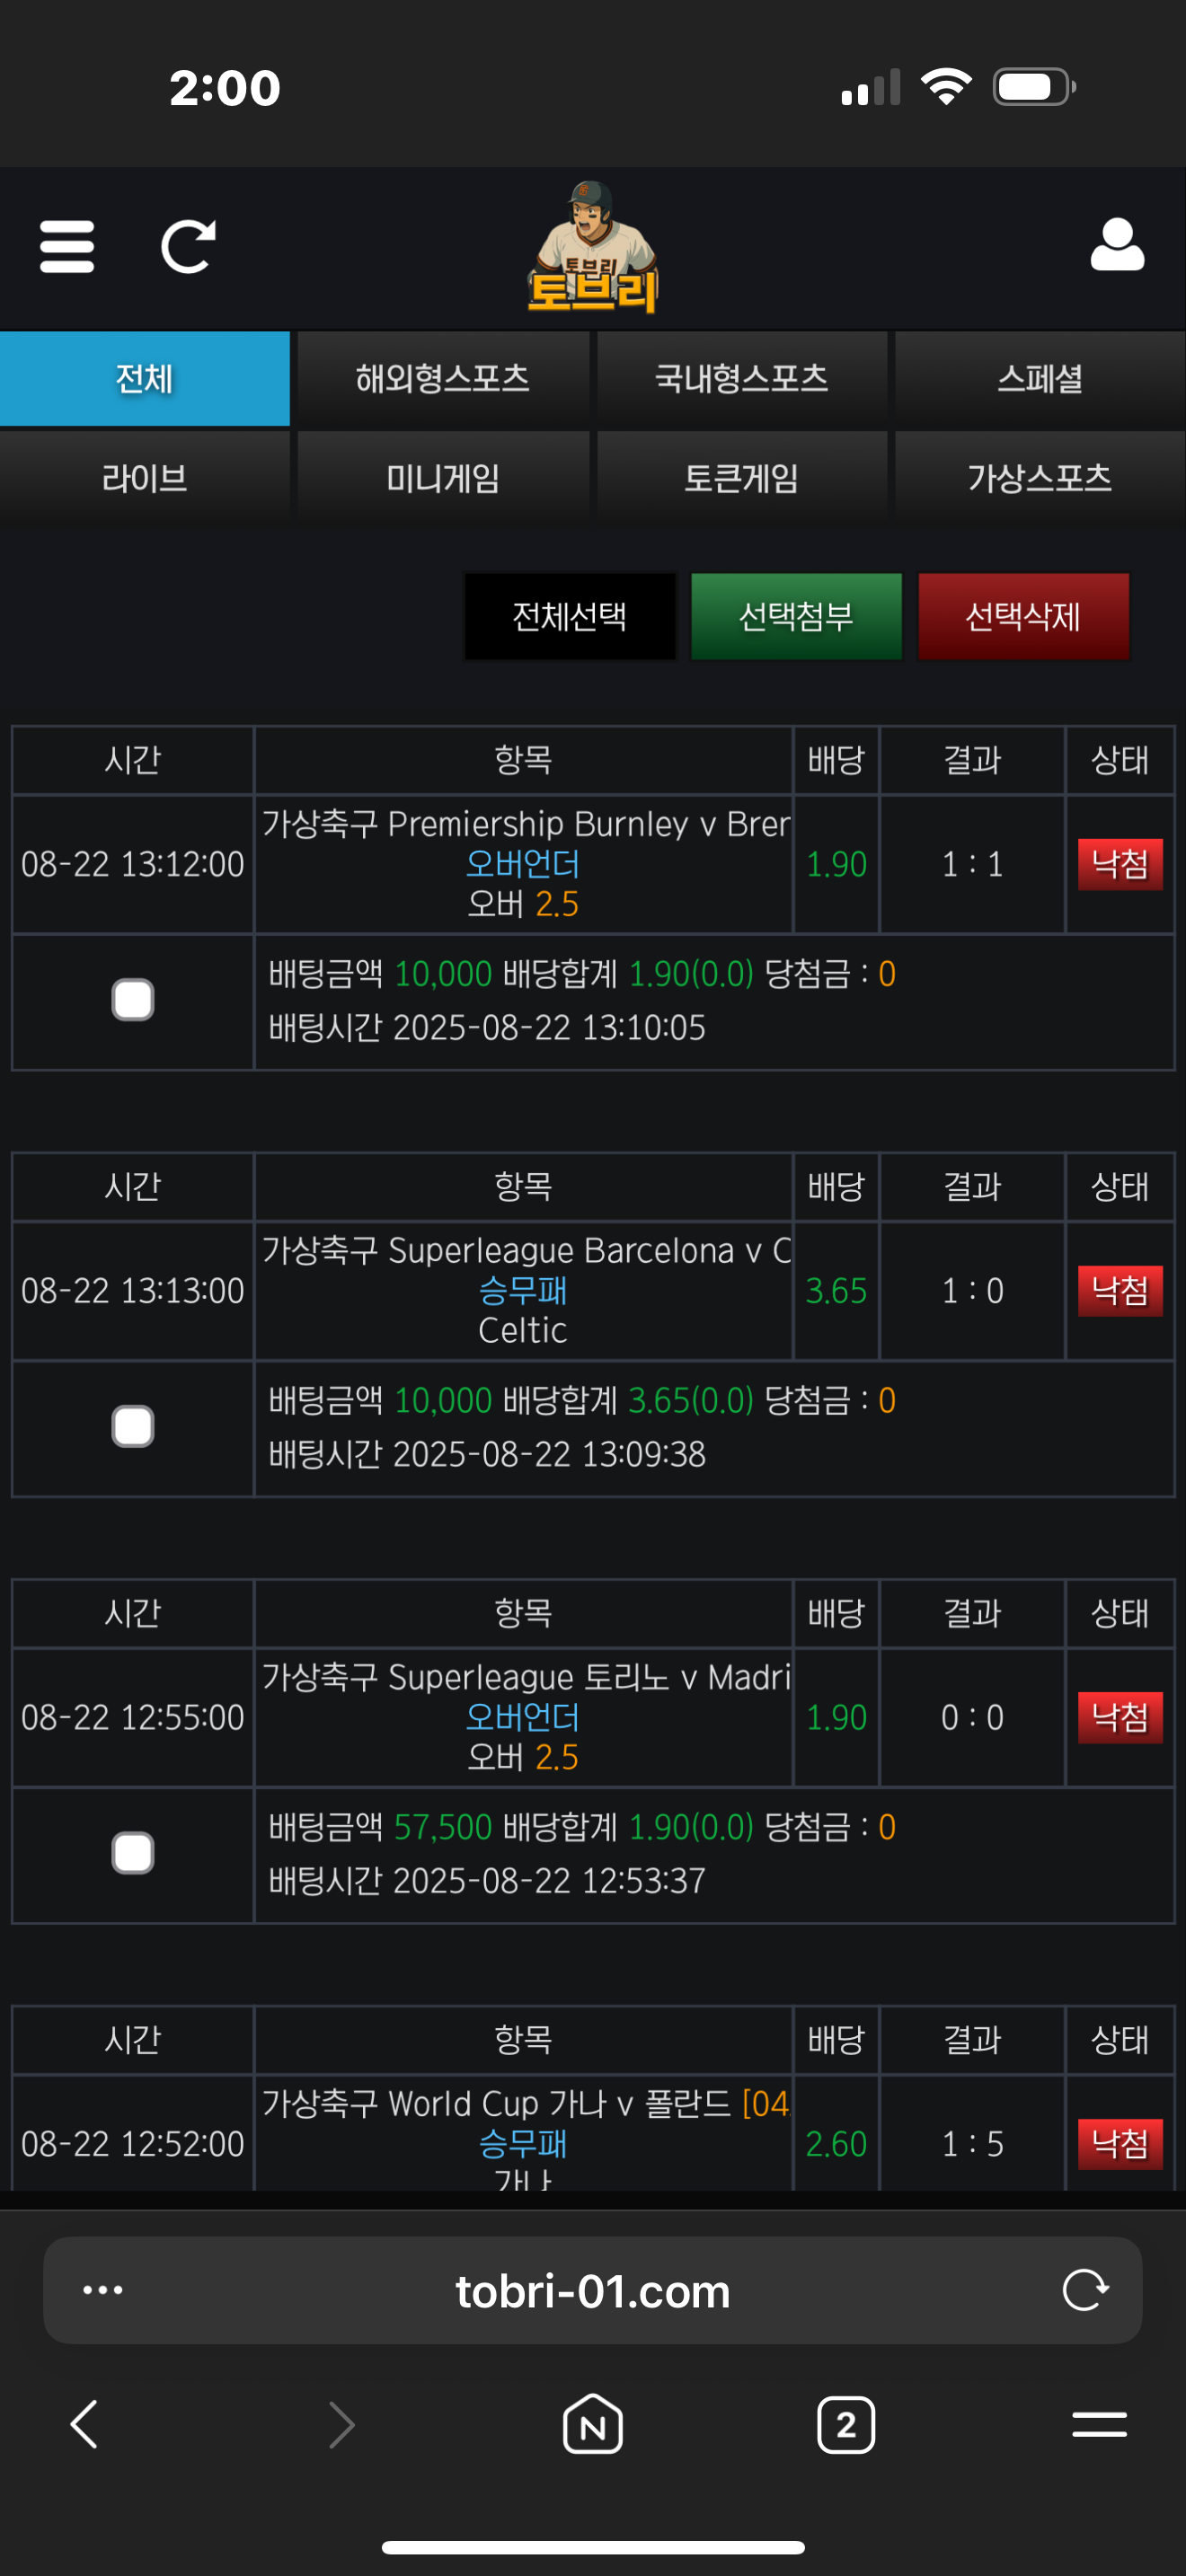Go back with browser back arrow
Screen dimensions: 1186x2576
(84, 2425)
